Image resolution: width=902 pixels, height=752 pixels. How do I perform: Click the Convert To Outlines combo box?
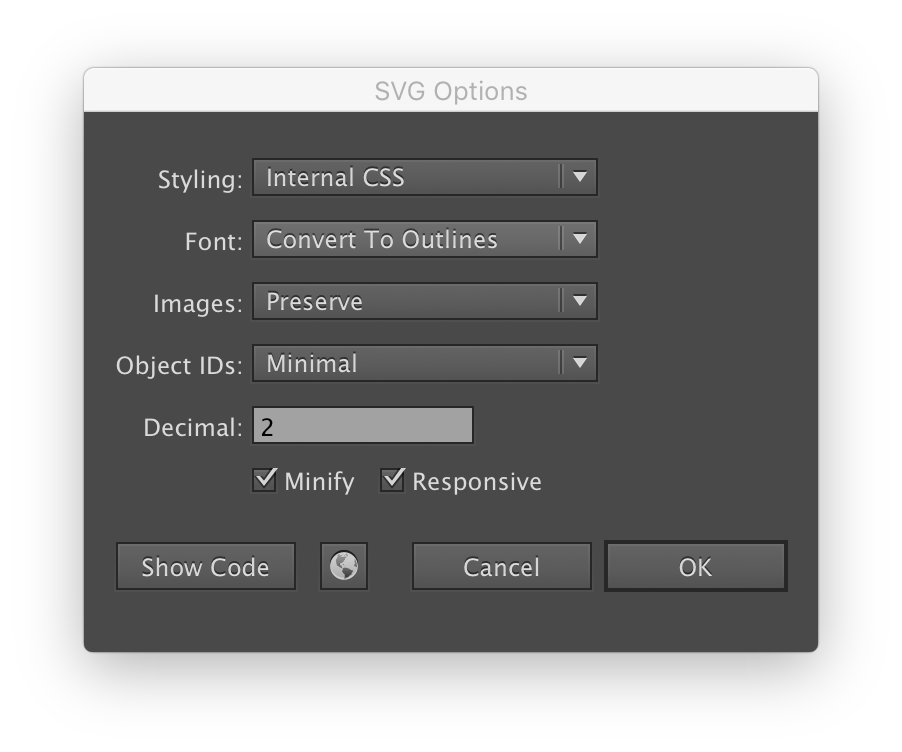[x=425, y=239]
